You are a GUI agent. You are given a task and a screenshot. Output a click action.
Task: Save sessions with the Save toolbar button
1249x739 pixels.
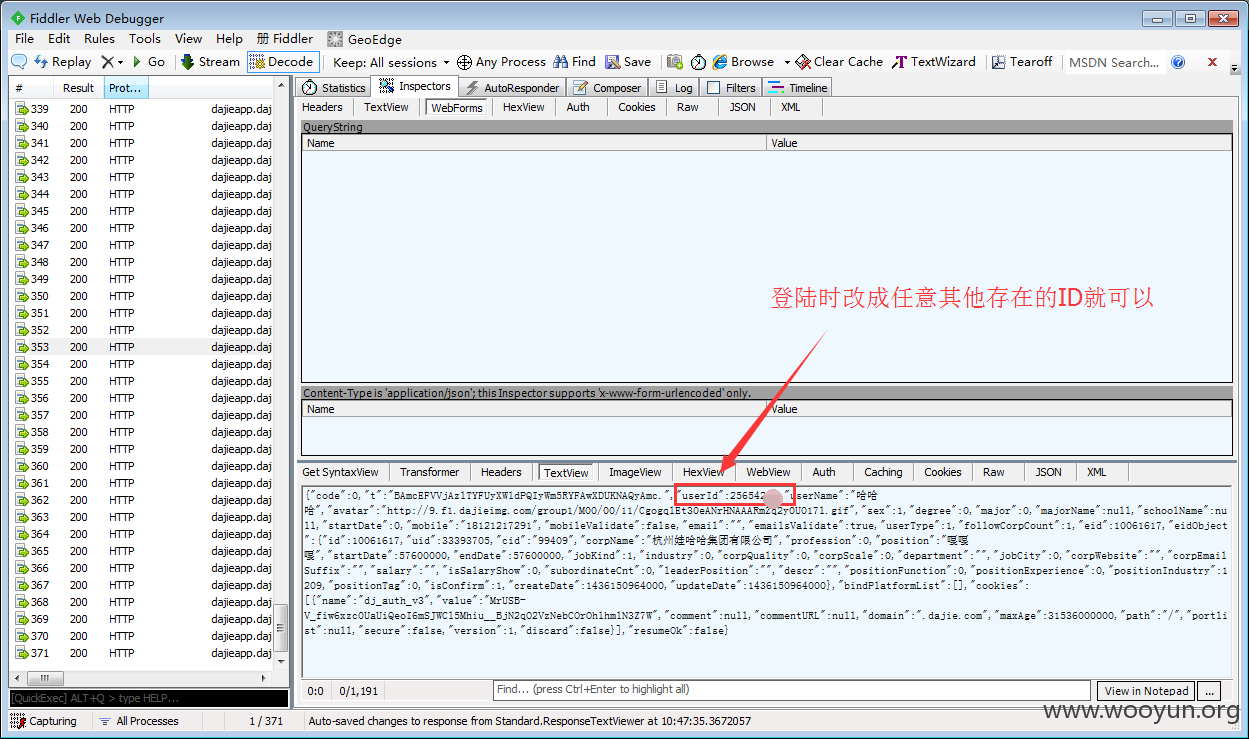628,62
